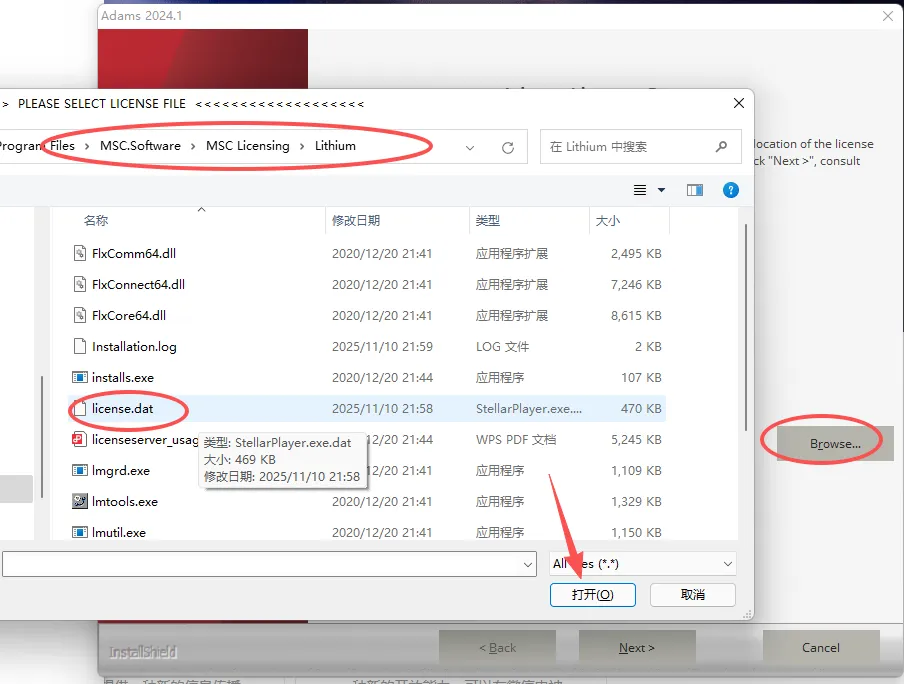The width and height of the screenshot is (904, 684).
Task: Select the FlxCore64.dll file name
Action: click(x=129, y=315)
